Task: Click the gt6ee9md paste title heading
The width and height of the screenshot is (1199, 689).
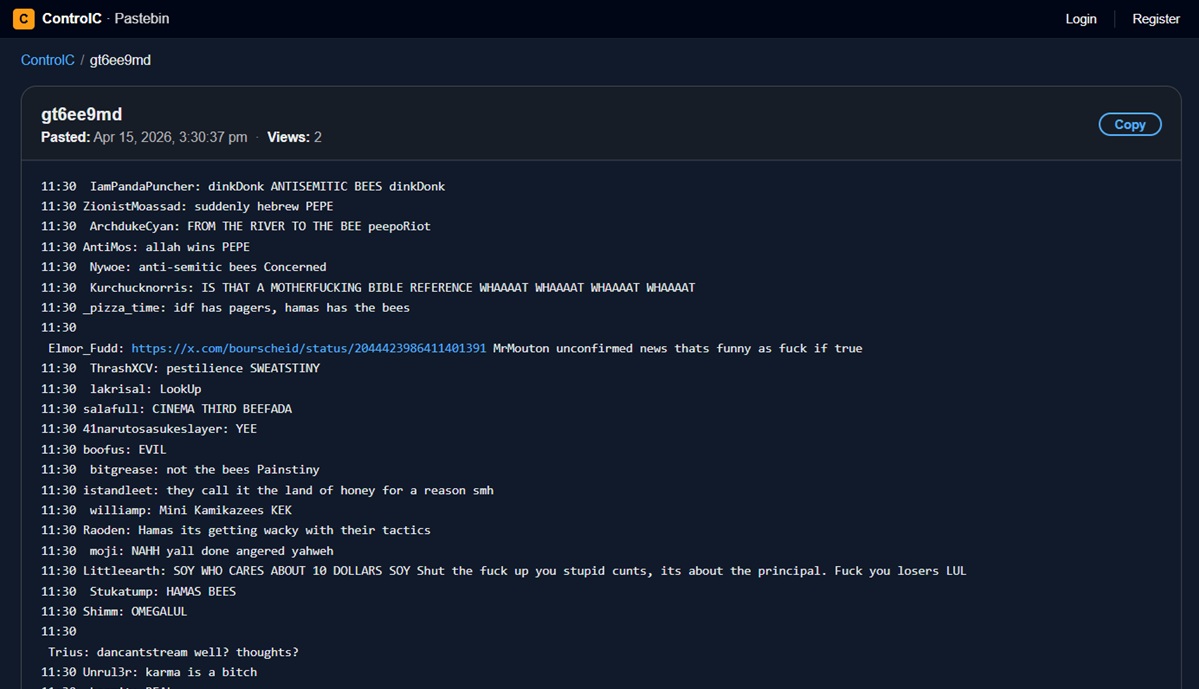Action: click(x=81, y=114)
